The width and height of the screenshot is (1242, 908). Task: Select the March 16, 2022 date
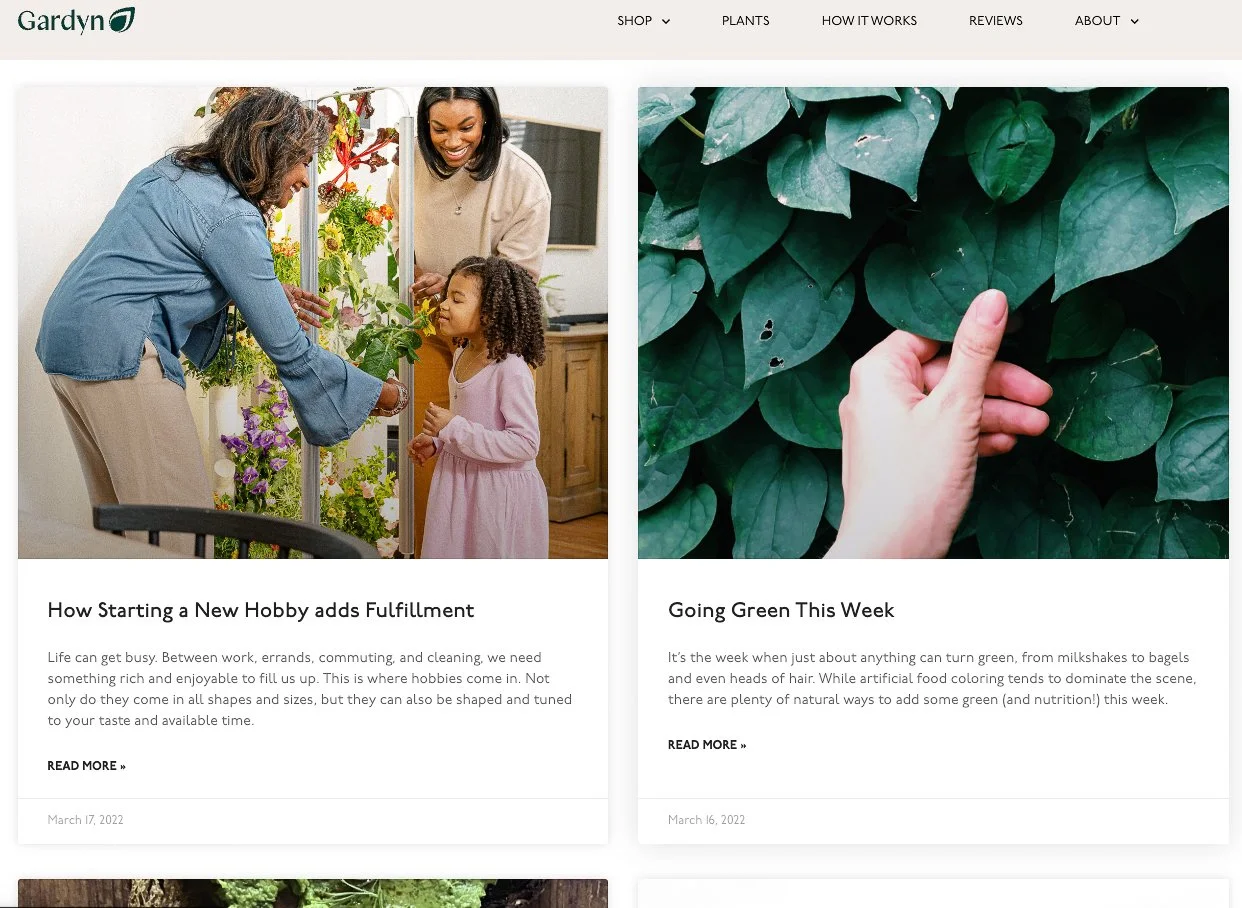[x=706, y=820]
